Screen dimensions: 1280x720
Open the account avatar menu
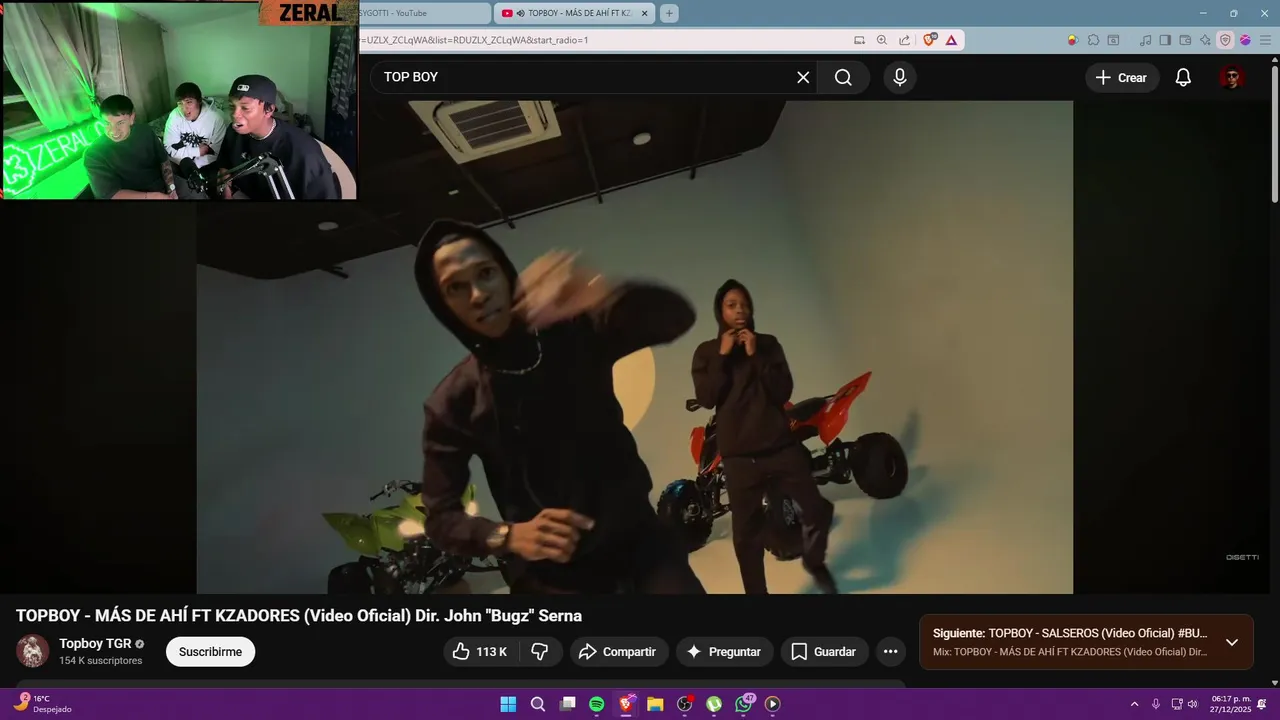(1232, 77)
